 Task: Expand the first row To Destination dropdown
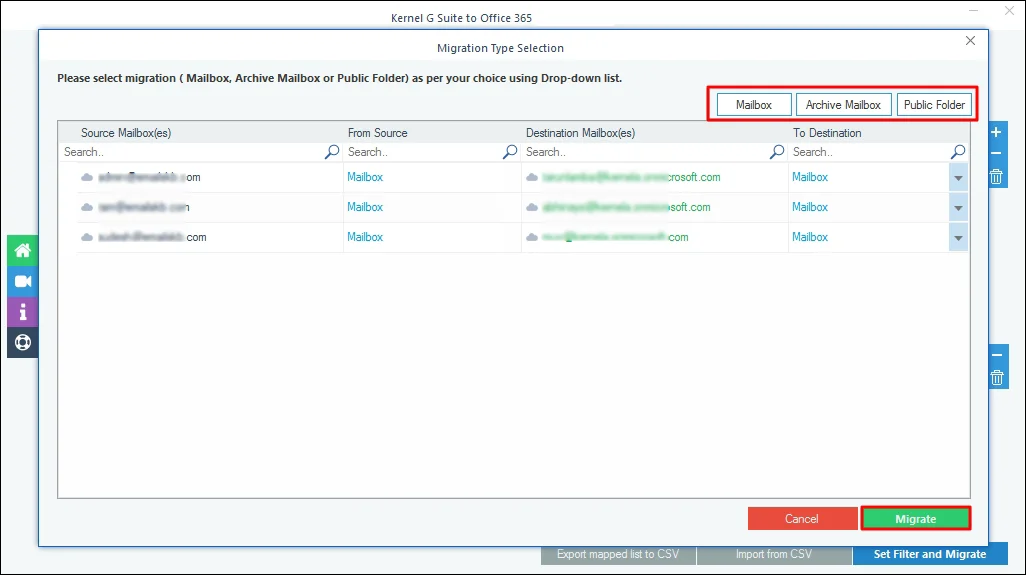click(x=958, y=178)
